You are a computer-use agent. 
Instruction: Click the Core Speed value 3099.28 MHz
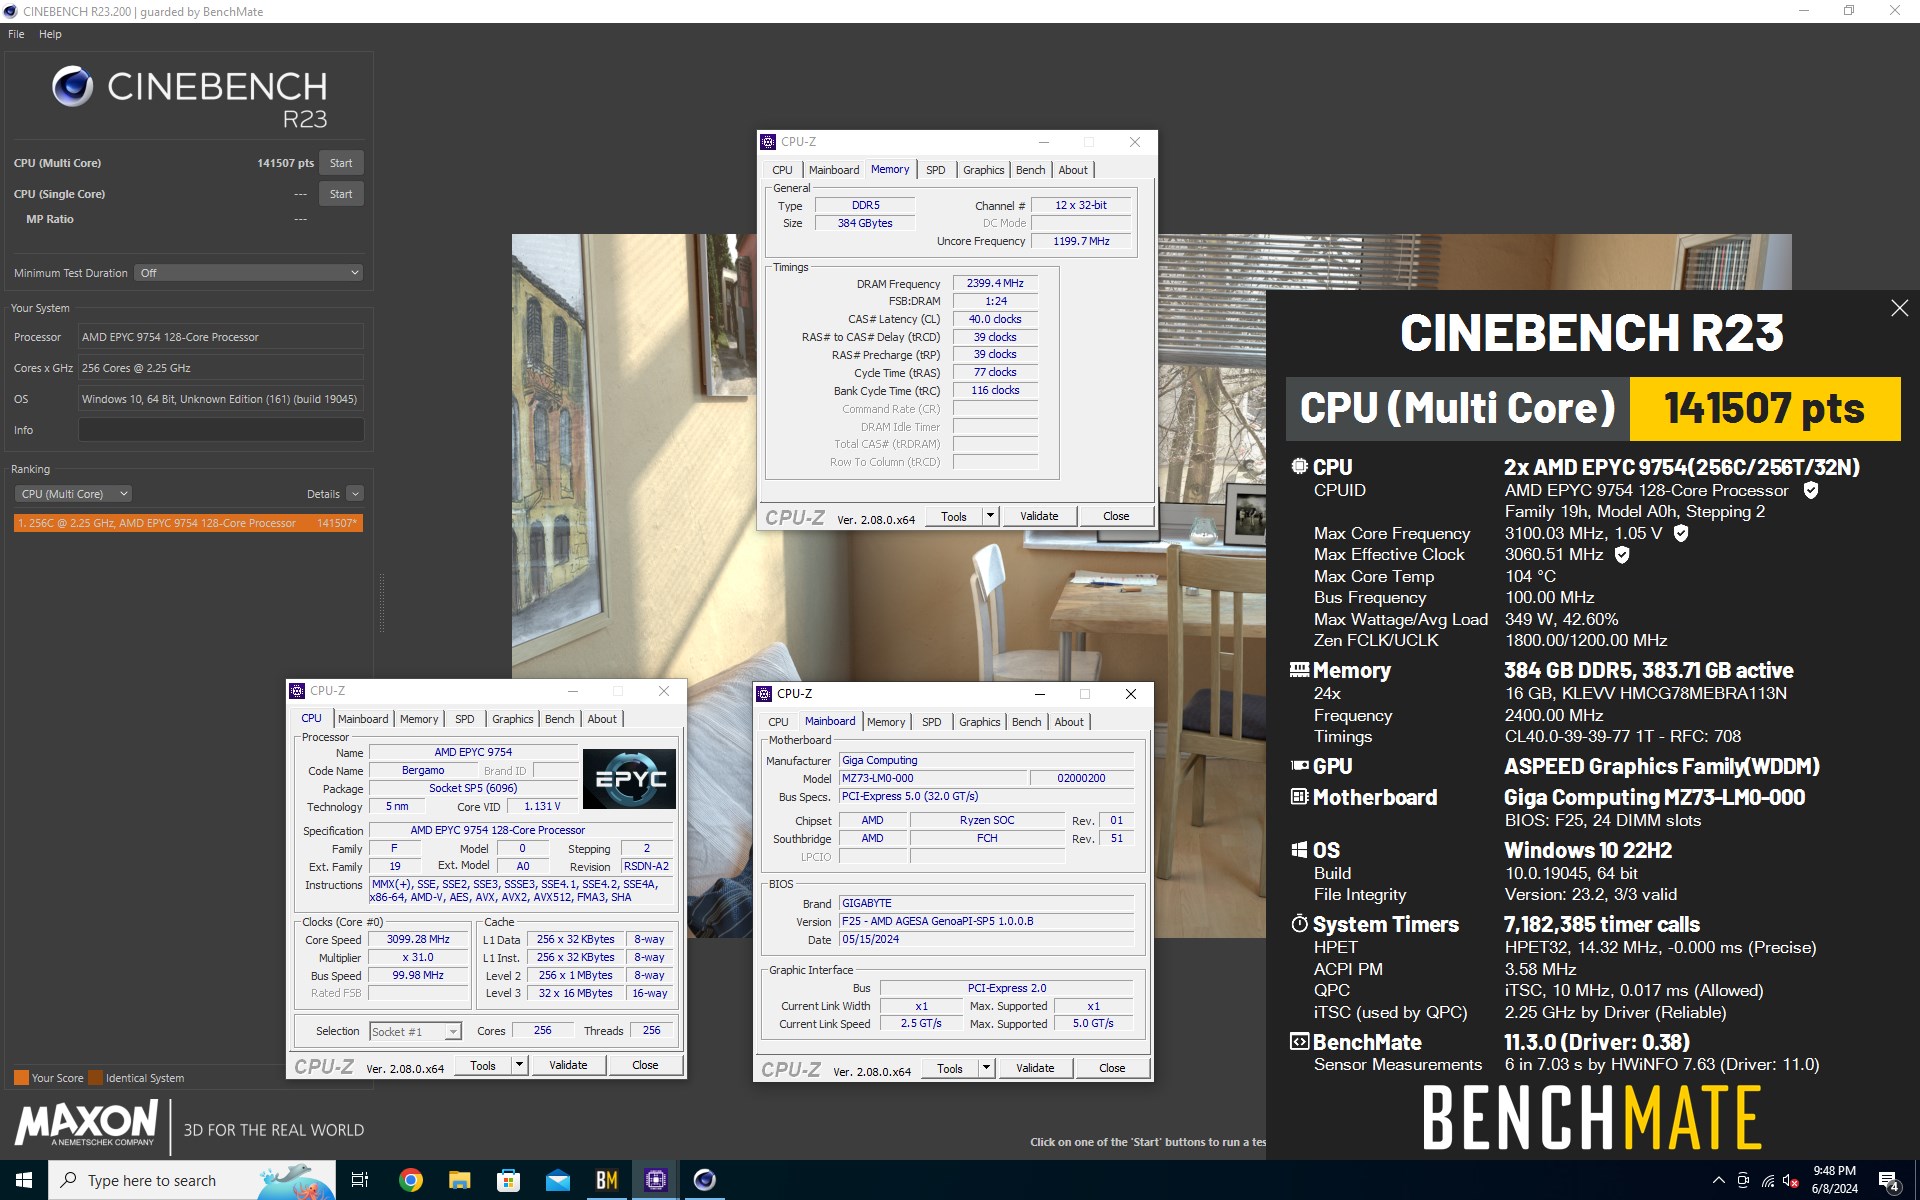(x=418, y=940)
